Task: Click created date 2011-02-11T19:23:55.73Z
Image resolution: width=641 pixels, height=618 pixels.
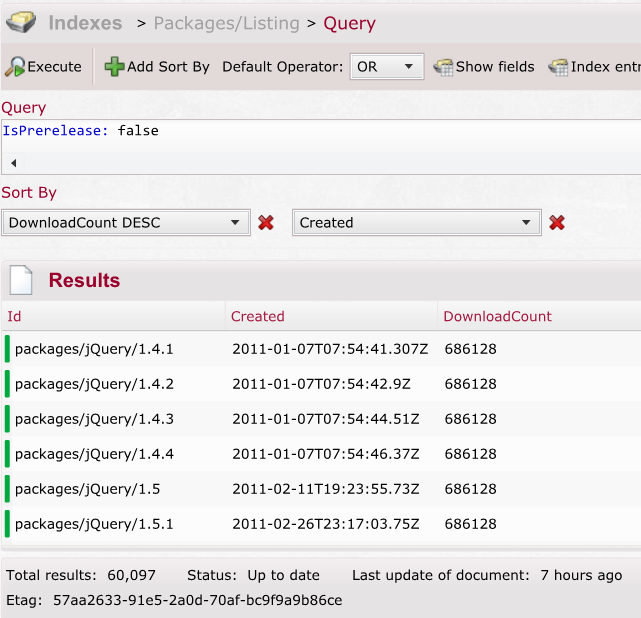Action: pyautogui.click(x=325, y=489)
